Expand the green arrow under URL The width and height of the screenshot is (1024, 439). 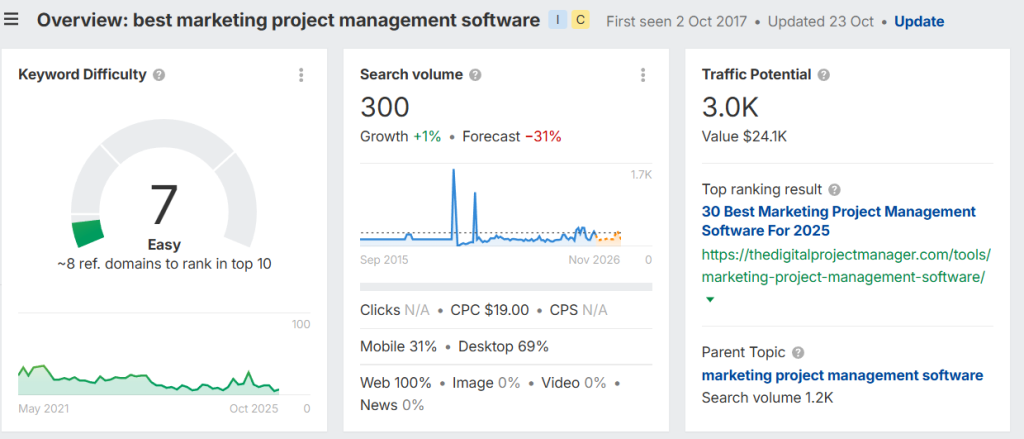(710, 300)
